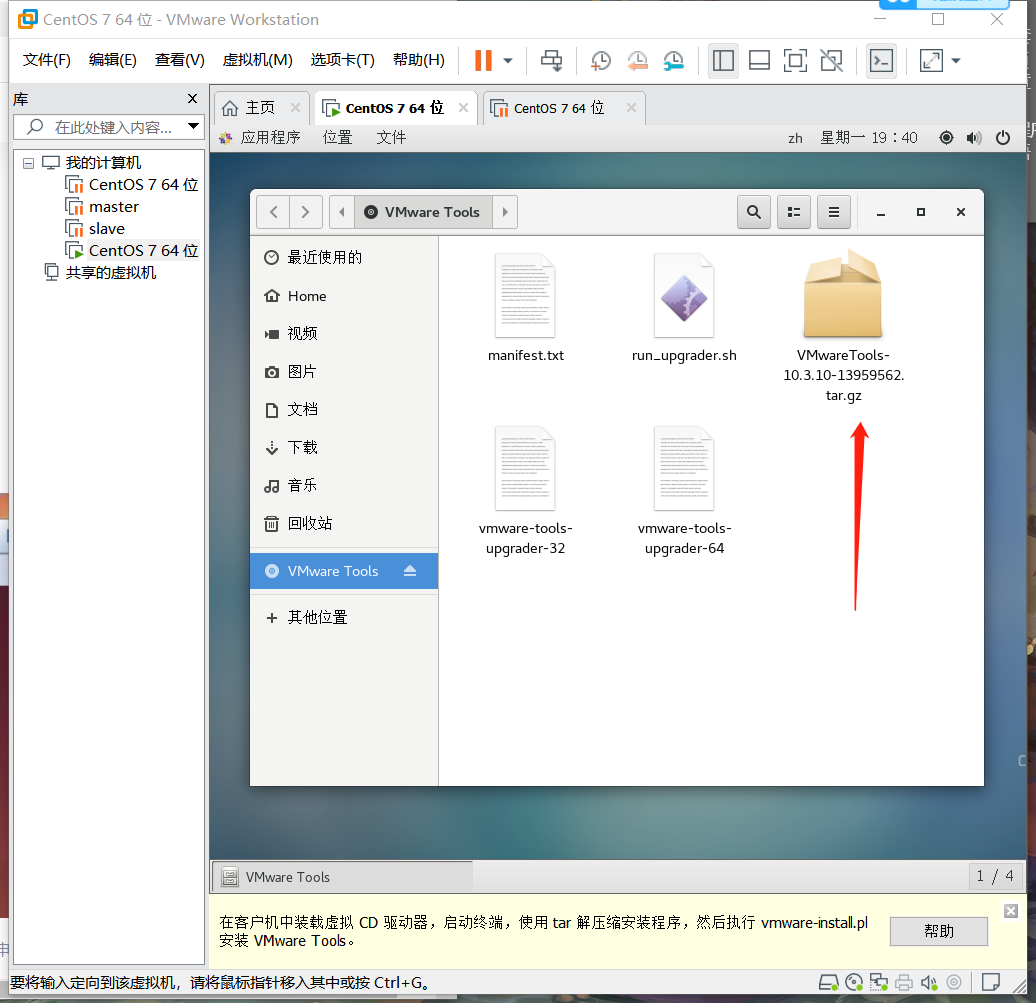Enter full screen mode icon
This screenshot has width=1036, height=1003.
795,61
